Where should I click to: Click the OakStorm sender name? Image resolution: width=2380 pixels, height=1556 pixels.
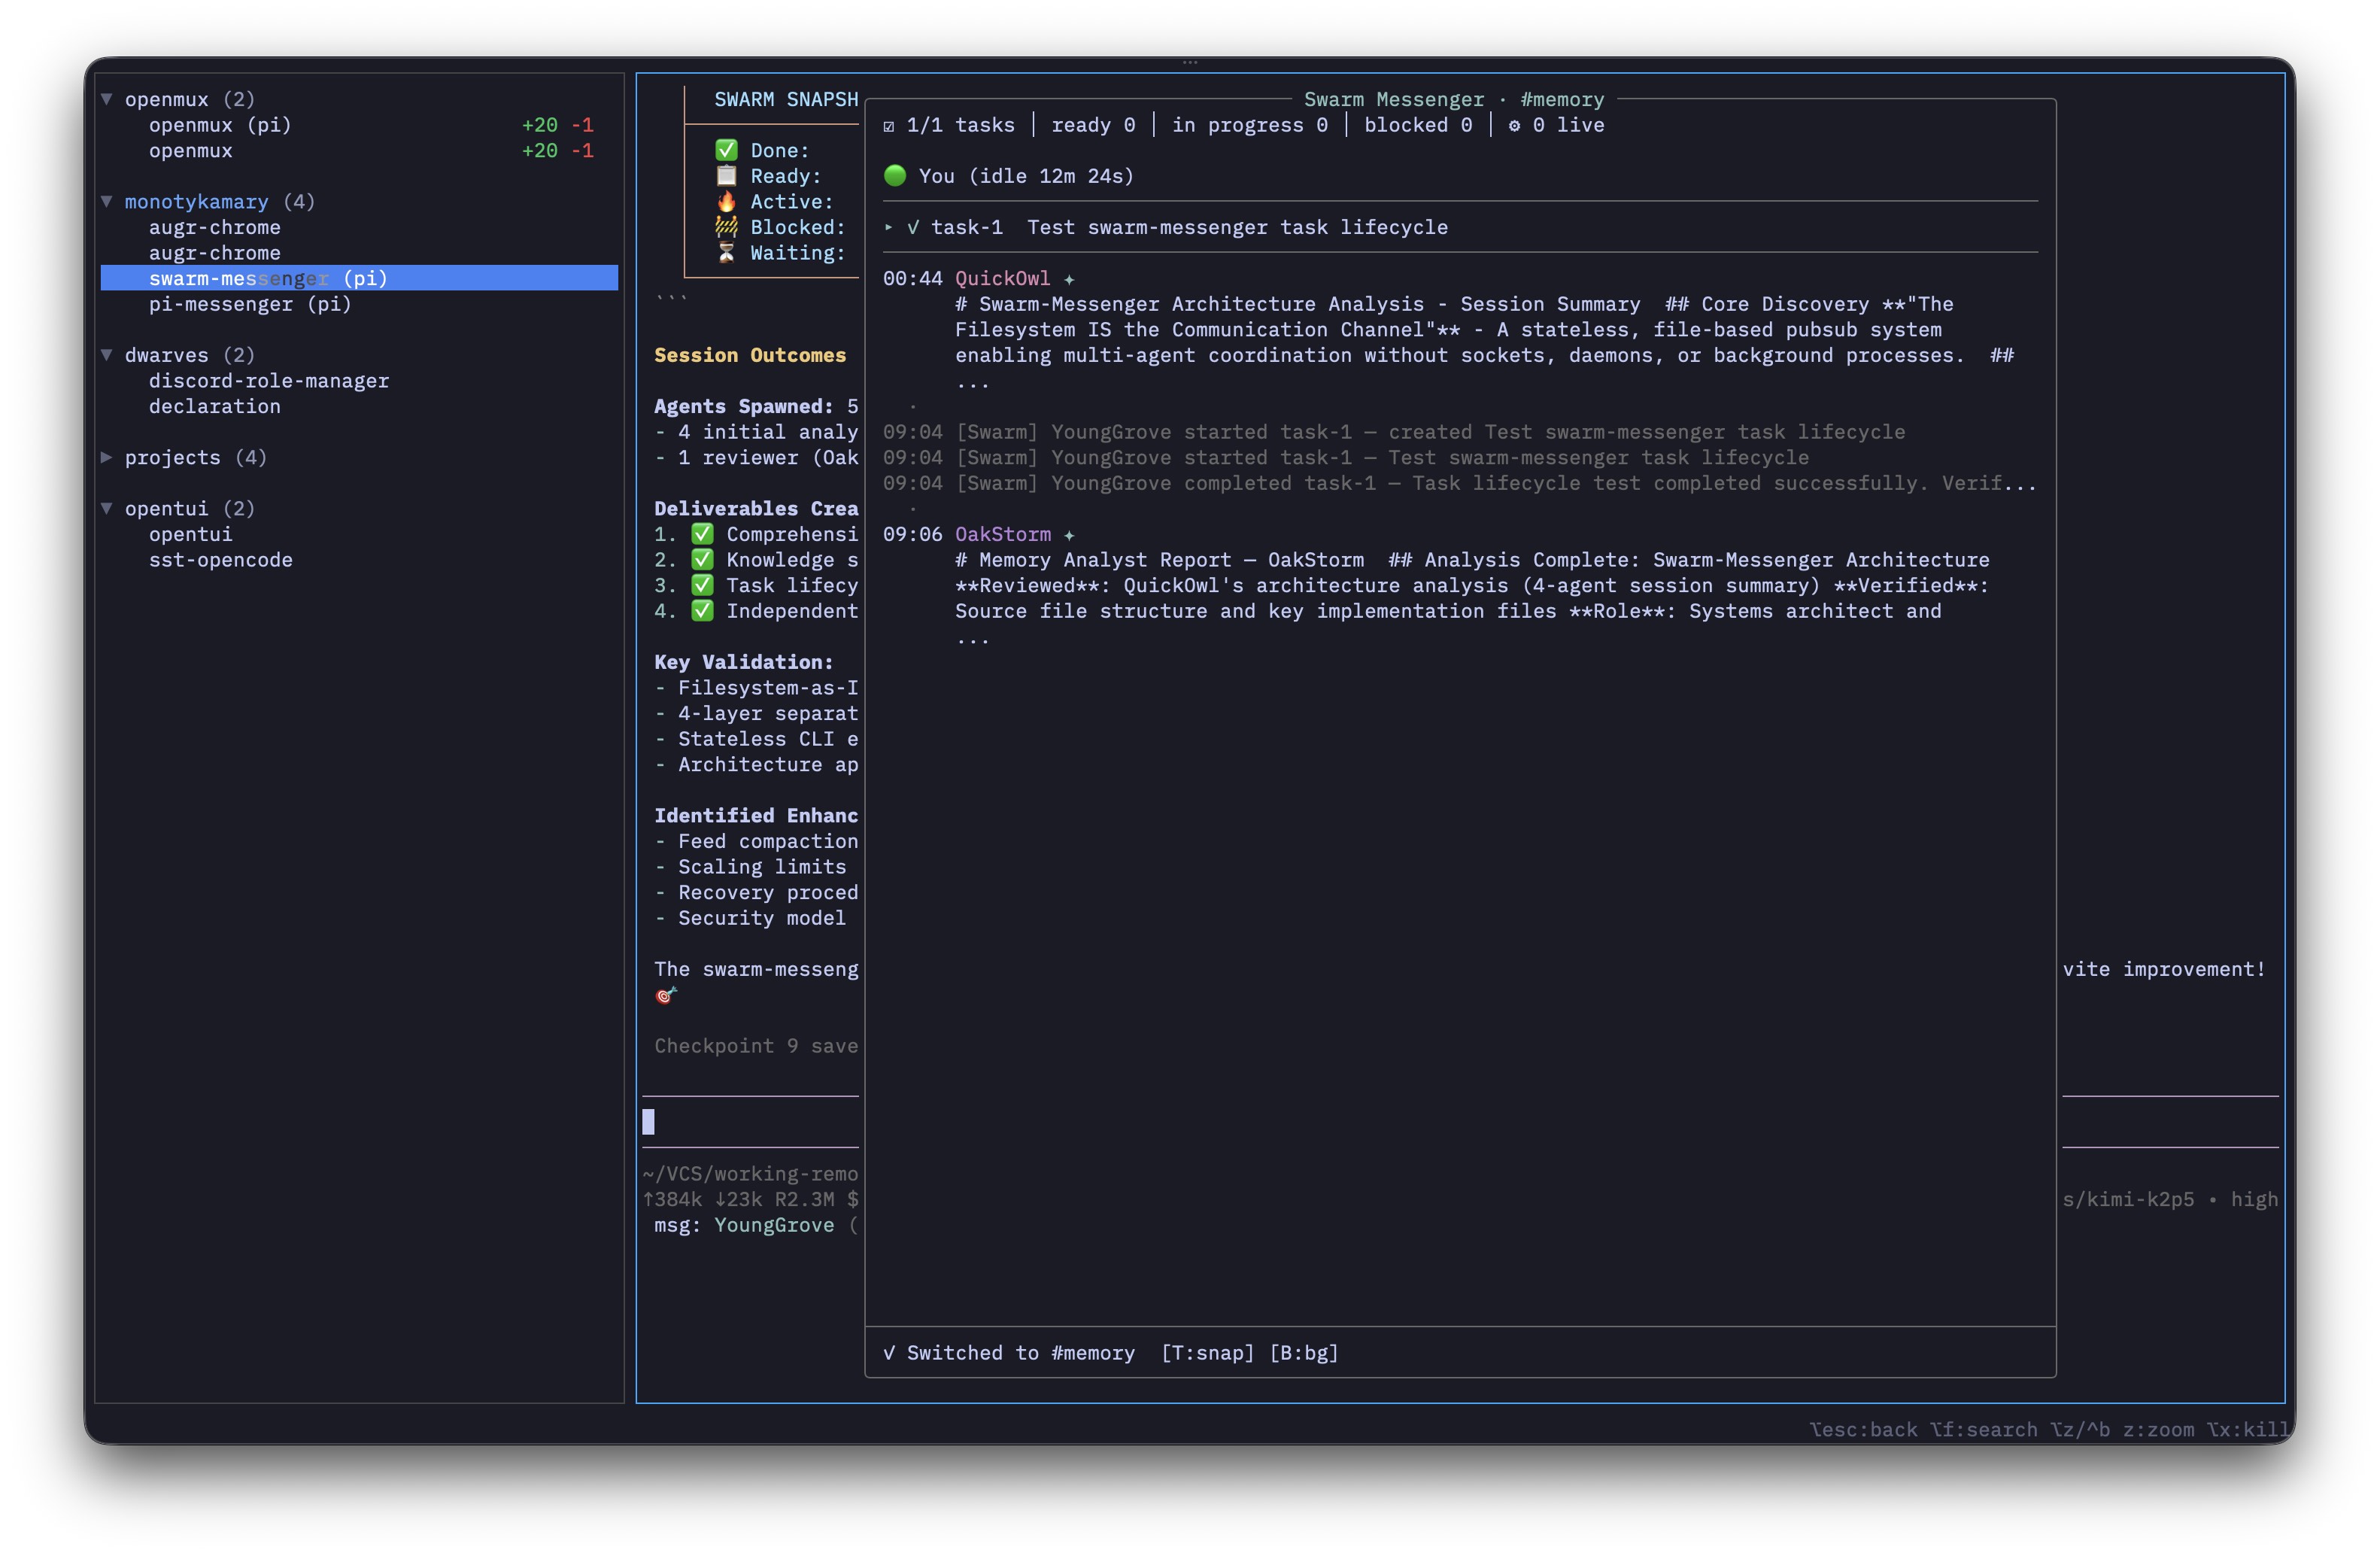pyautogui.click(x=1002, y=534)
